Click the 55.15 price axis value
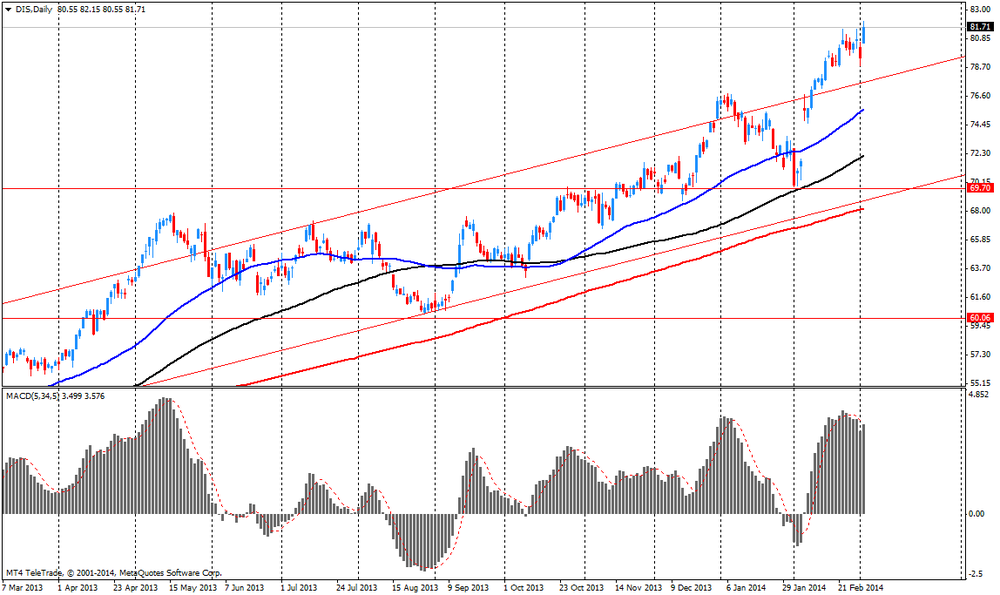The height and width of the screenshot is (595, 1000). [x=980, y=383]
